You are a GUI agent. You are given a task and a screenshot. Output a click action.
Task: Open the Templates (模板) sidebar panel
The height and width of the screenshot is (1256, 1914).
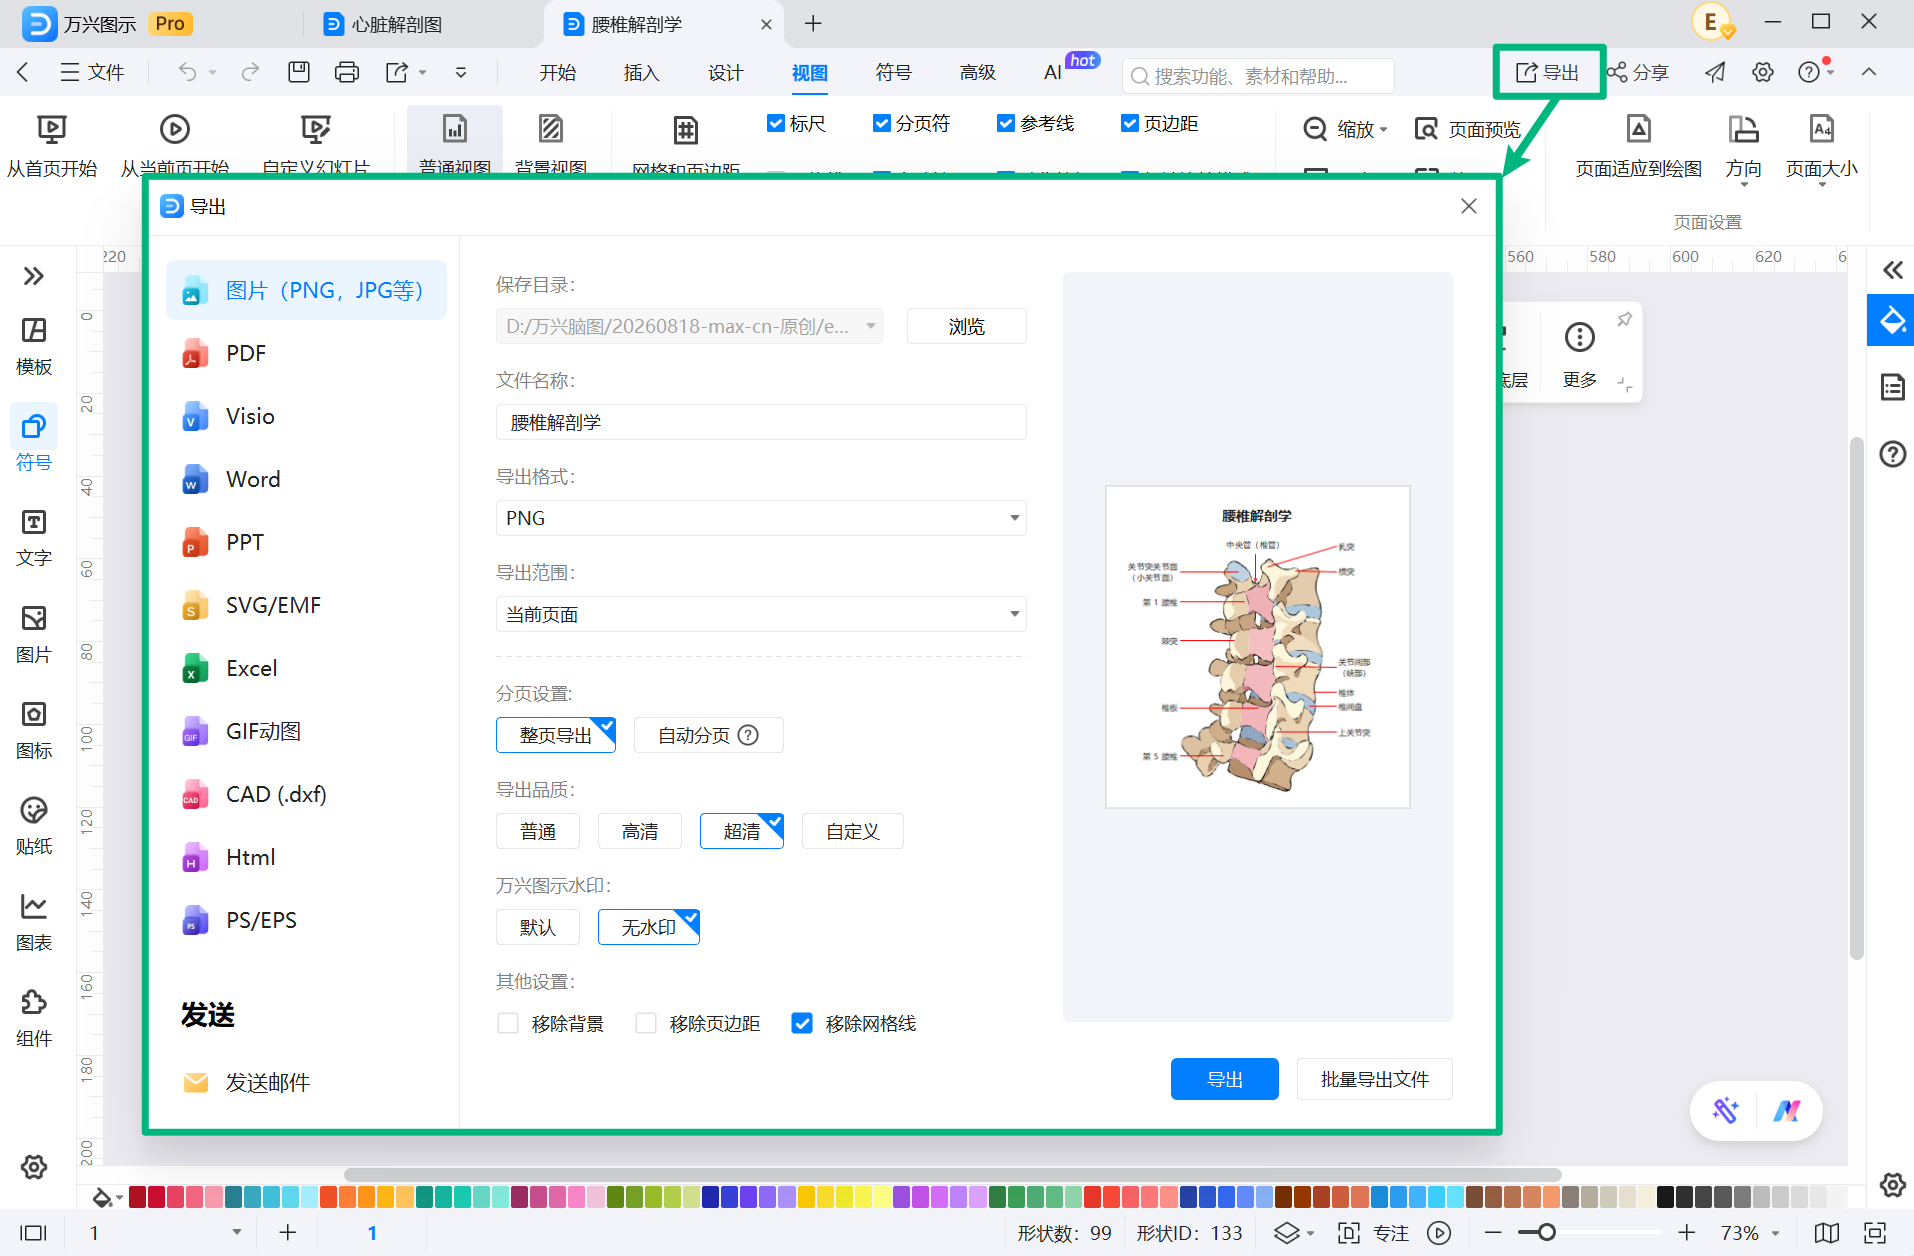(x=34, y=346)
